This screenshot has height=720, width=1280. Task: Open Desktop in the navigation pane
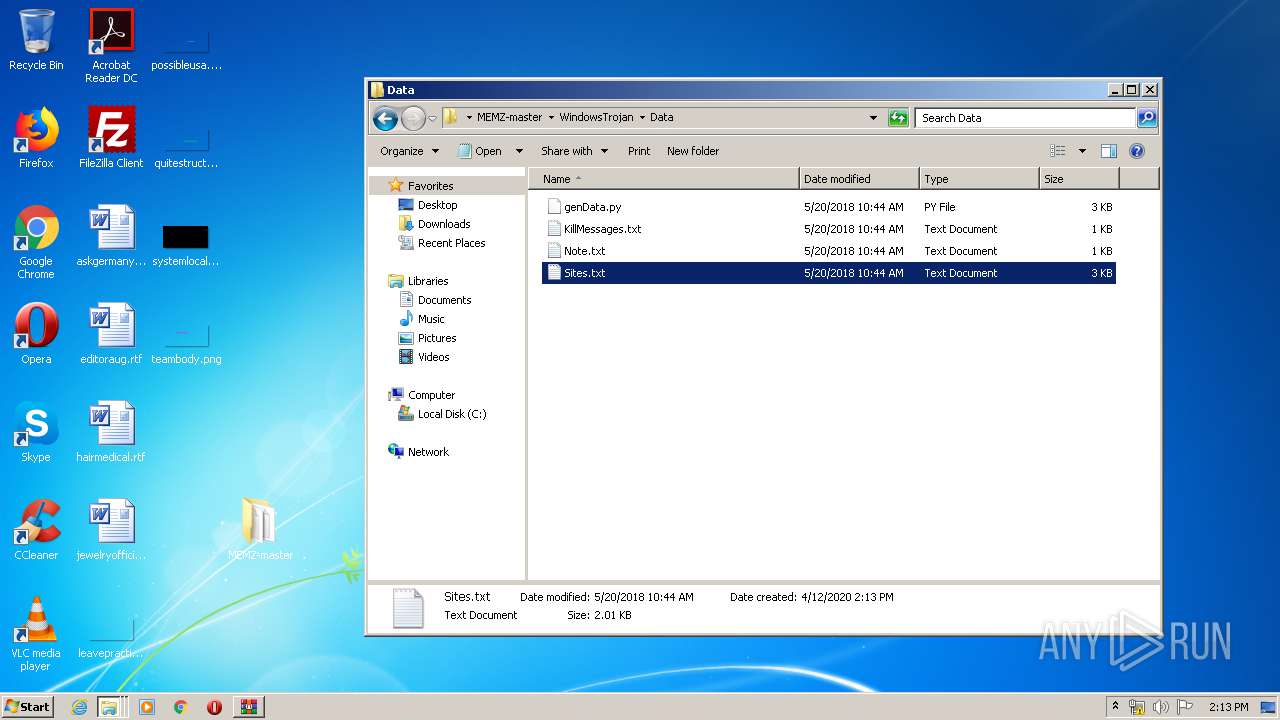click(x=437, y=205)
